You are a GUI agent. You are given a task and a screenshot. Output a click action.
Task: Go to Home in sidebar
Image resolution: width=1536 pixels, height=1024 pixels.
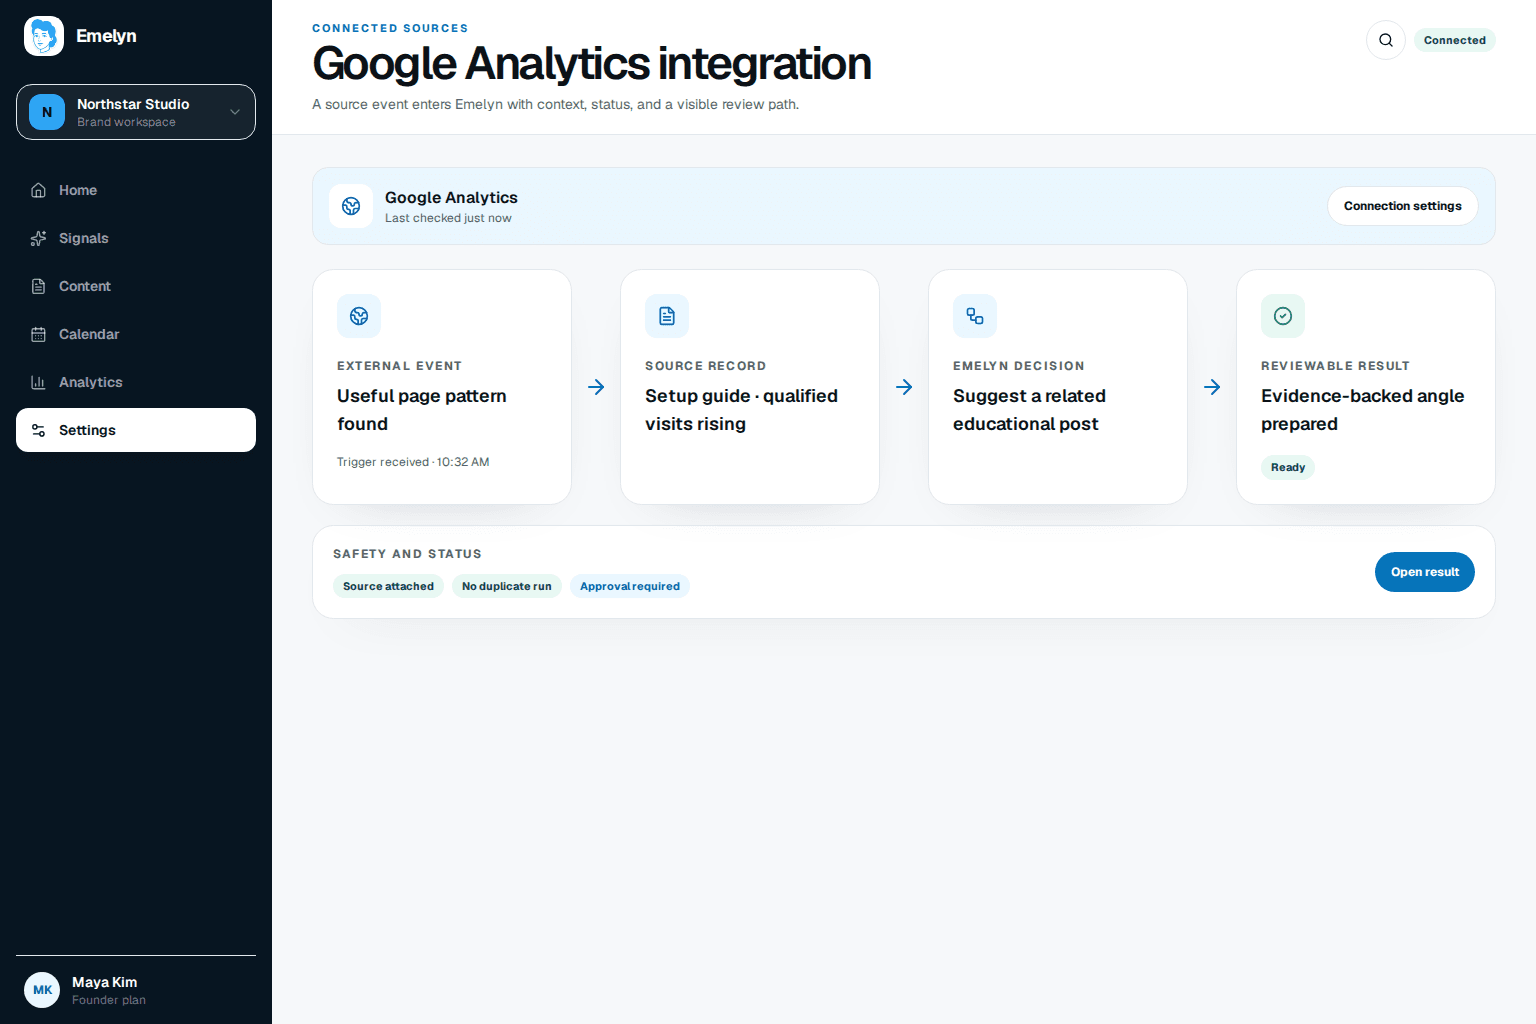[136, 190]
